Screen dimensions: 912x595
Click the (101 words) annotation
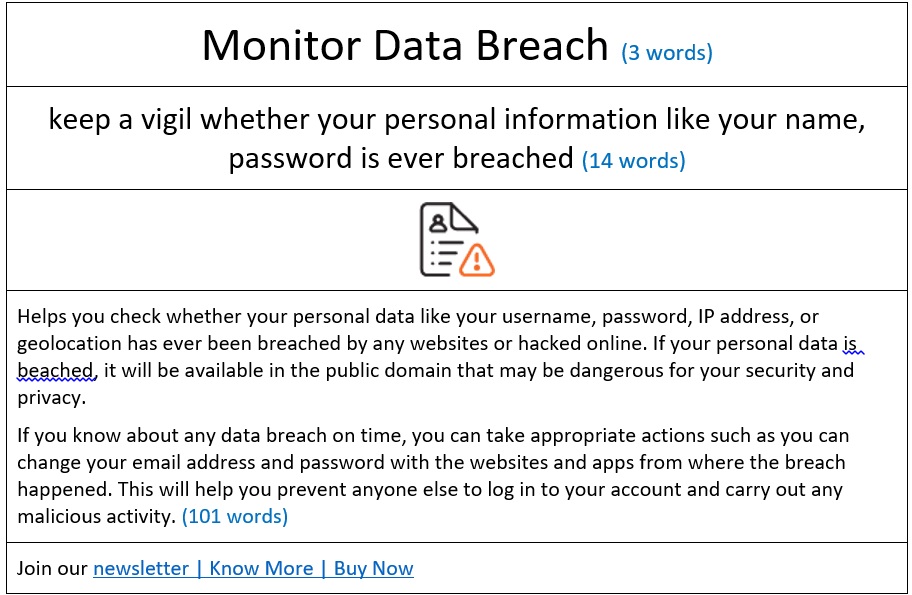(235, 516)
